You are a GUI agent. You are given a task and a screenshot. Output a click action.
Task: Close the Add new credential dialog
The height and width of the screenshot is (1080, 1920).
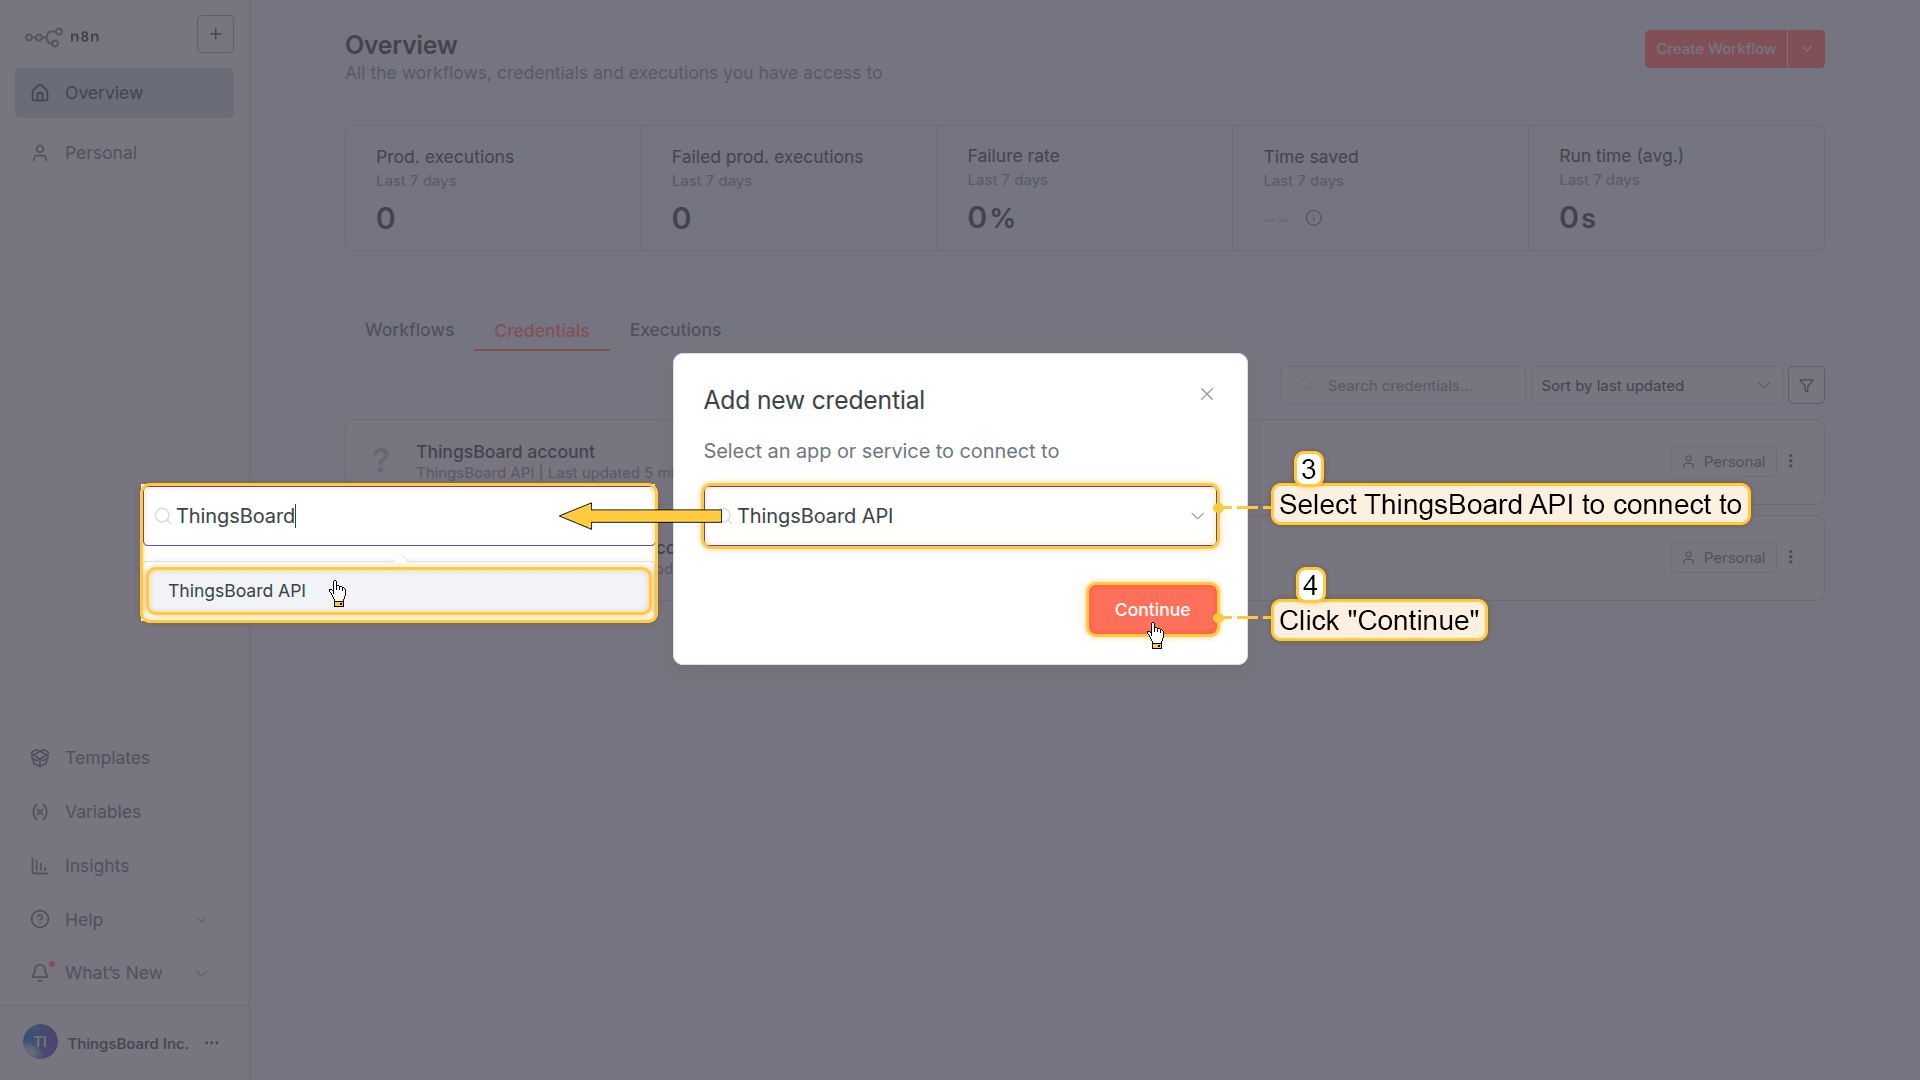1207,394
